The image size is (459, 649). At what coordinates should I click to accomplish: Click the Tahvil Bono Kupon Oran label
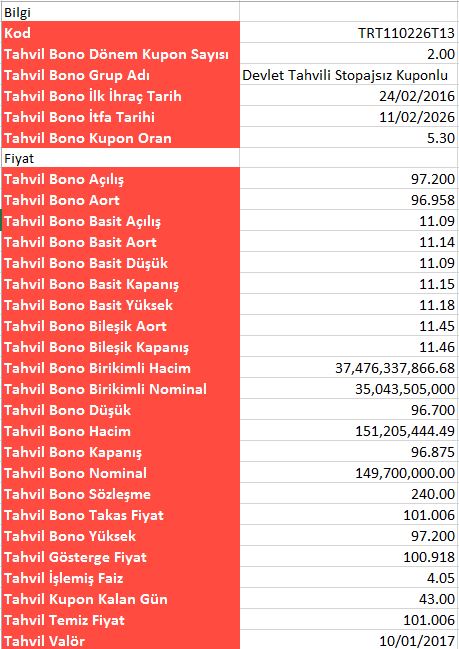[88, 138]
